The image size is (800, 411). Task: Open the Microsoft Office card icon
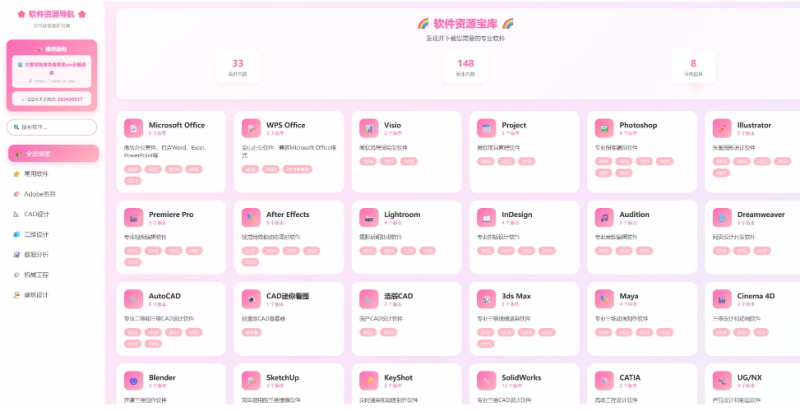pyautogui.click(x=133, y=128)
